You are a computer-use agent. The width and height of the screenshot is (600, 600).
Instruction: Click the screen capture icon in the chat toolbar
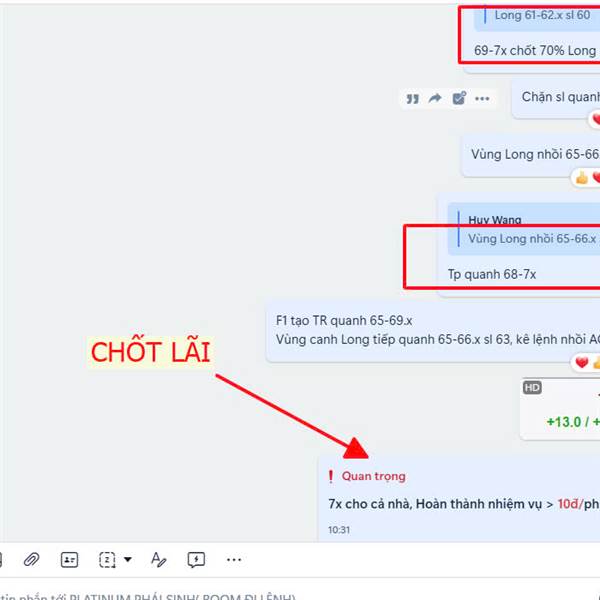(107, 560)
